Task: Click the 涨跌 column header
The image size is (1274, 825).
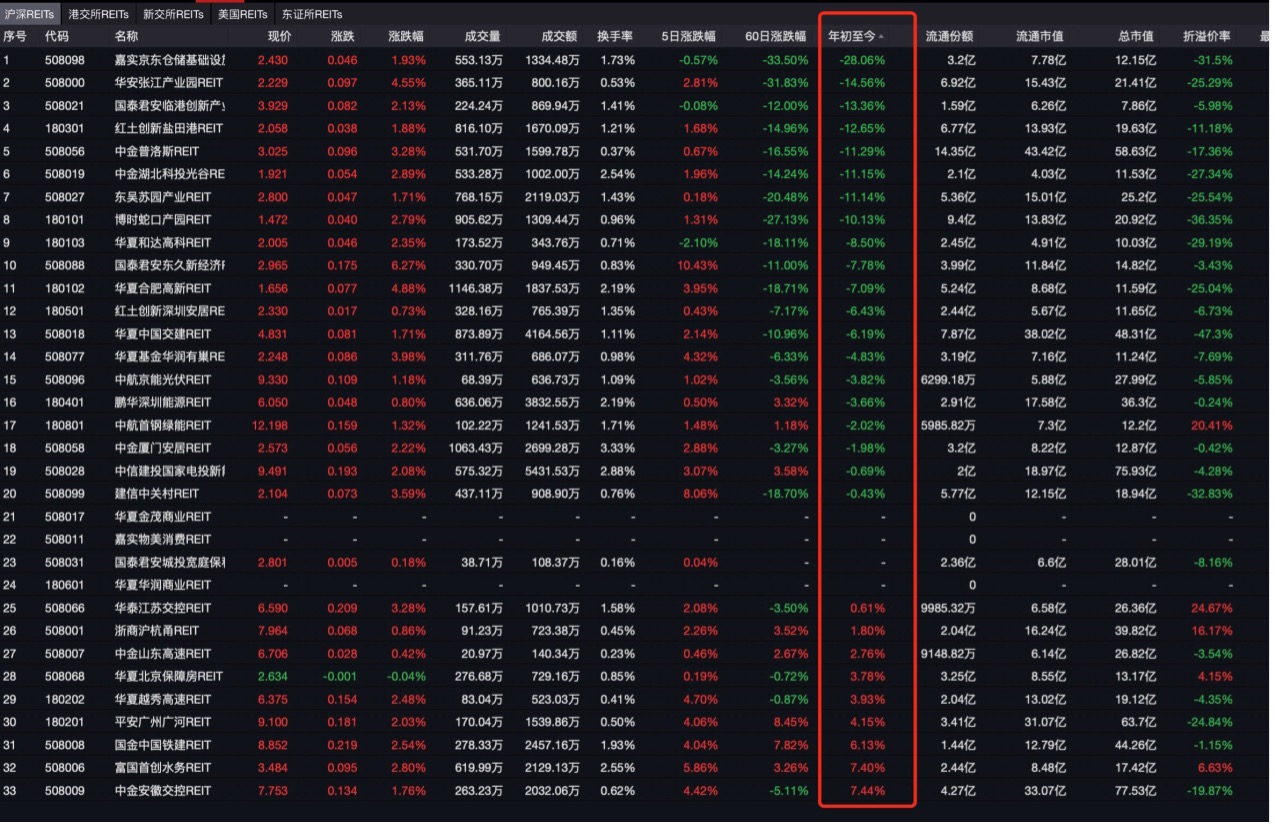Action: [342, 36]
